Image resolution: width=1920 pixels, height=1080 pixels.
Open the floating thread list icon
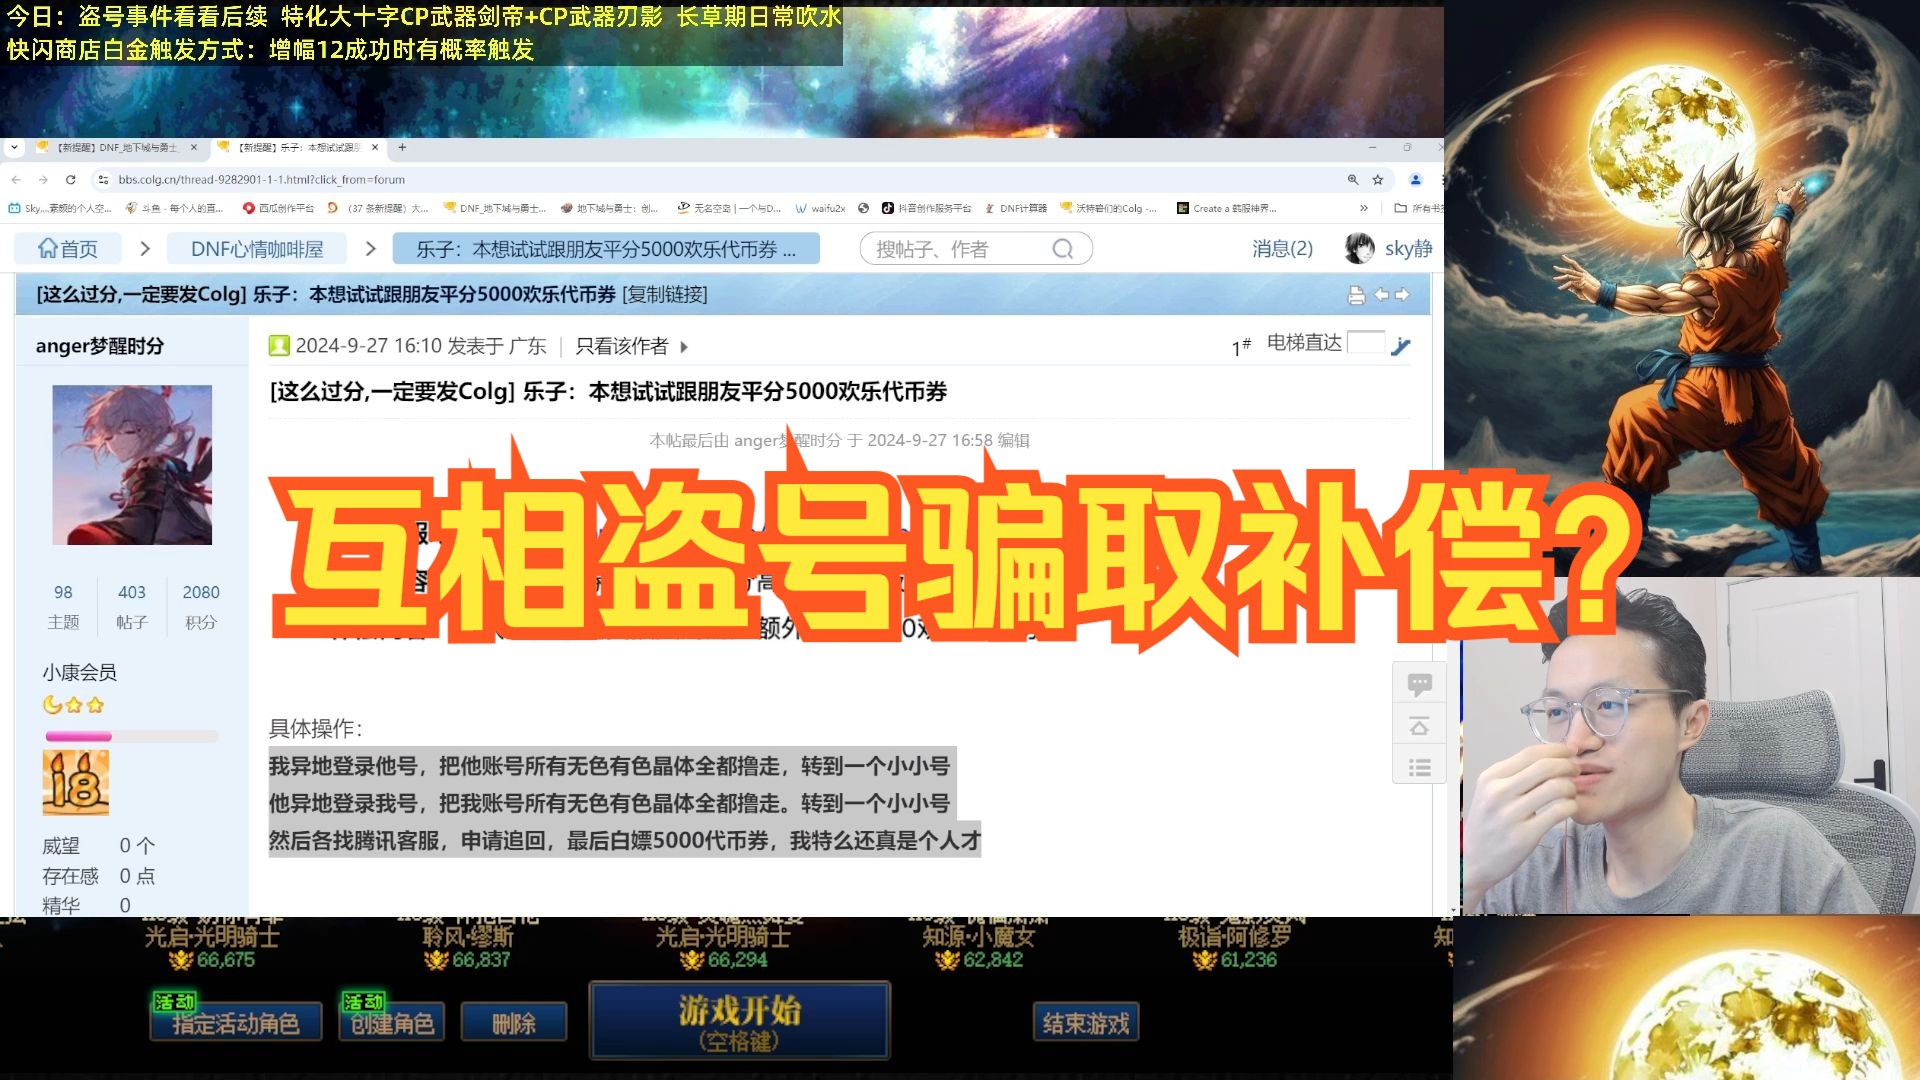1419,768
